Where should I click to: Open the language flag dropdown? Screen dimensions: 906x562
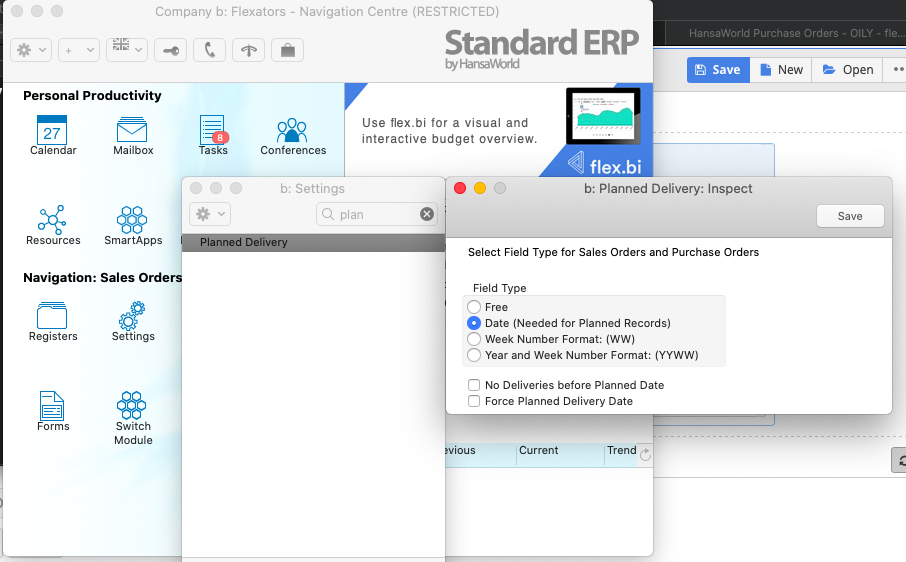127,49
